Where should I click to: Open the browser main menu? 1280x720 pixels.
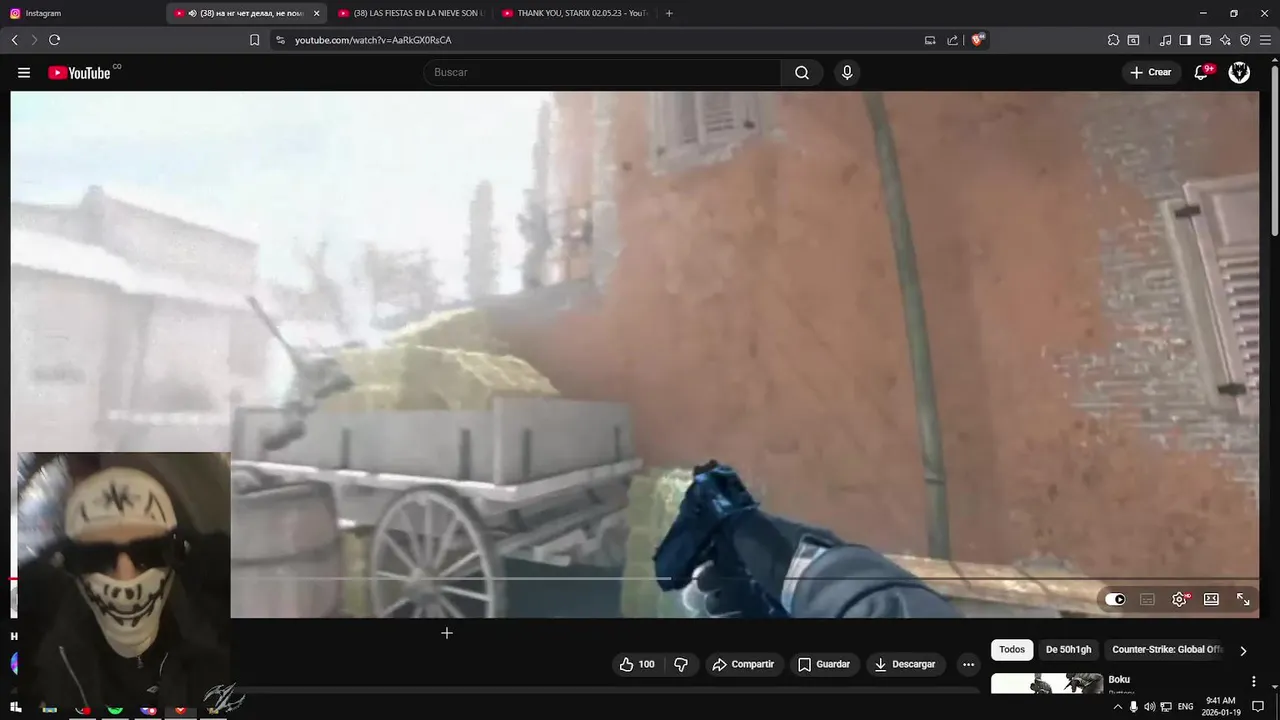(x=1265, y=40)
